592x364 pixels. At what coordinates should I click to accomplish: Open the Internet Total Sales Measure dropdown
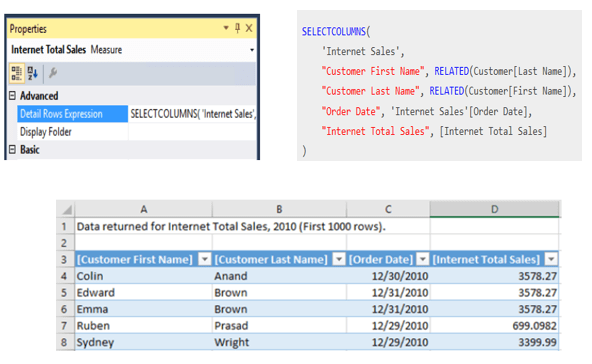252,50
